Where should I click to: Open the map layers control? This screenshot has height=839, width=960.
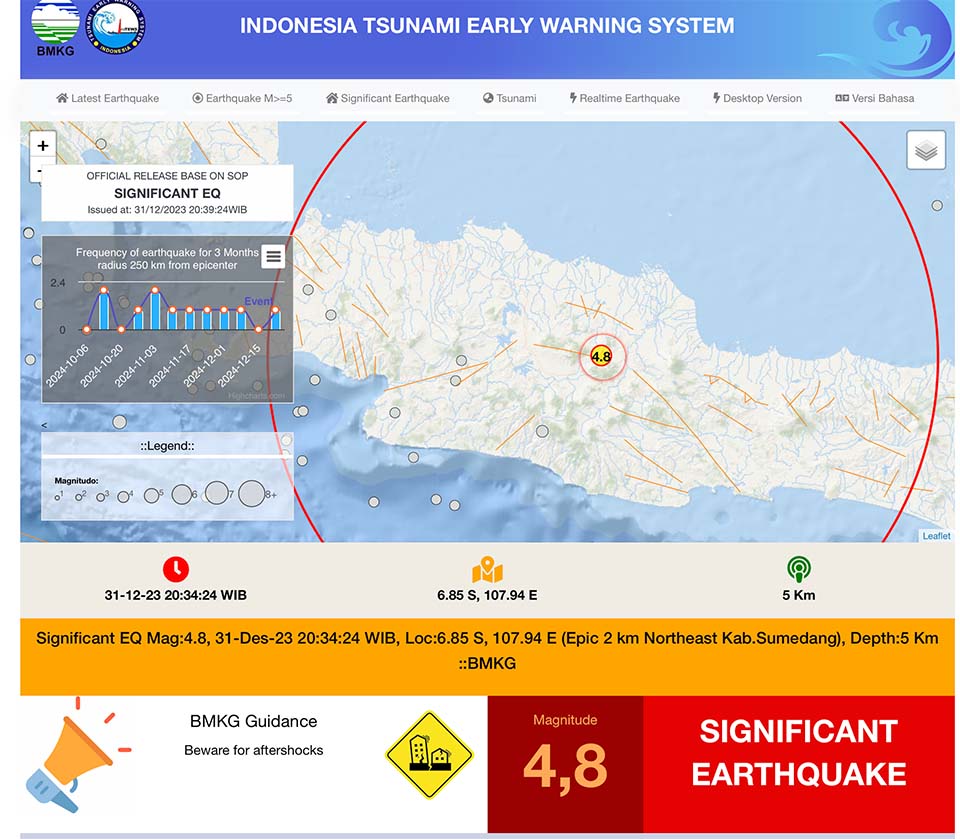tap(926, 151)
